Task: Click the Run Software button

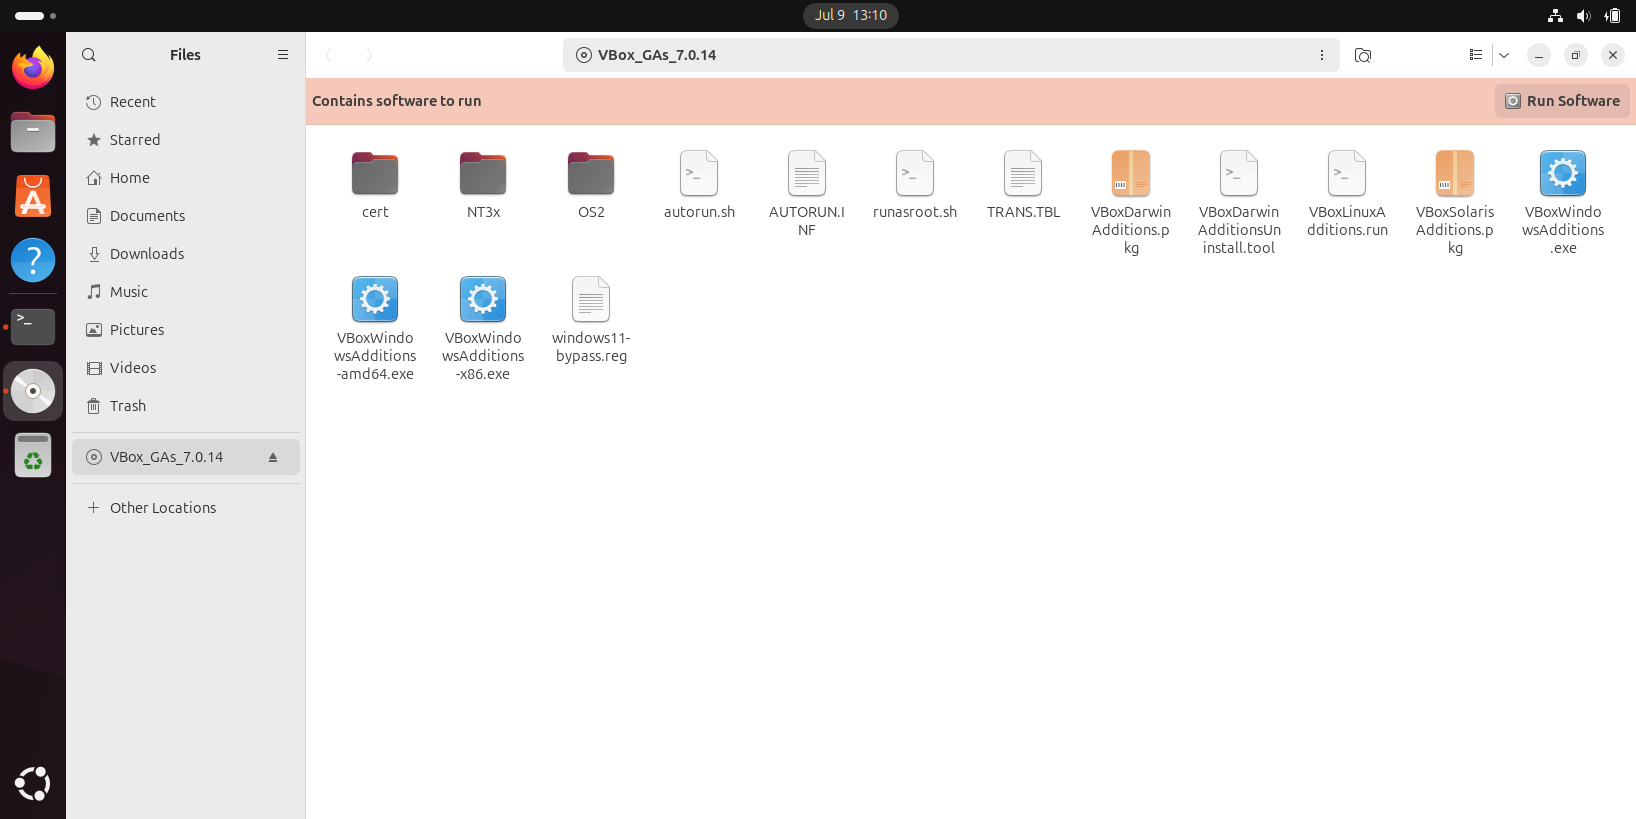Action: (x=1562, y=101)
